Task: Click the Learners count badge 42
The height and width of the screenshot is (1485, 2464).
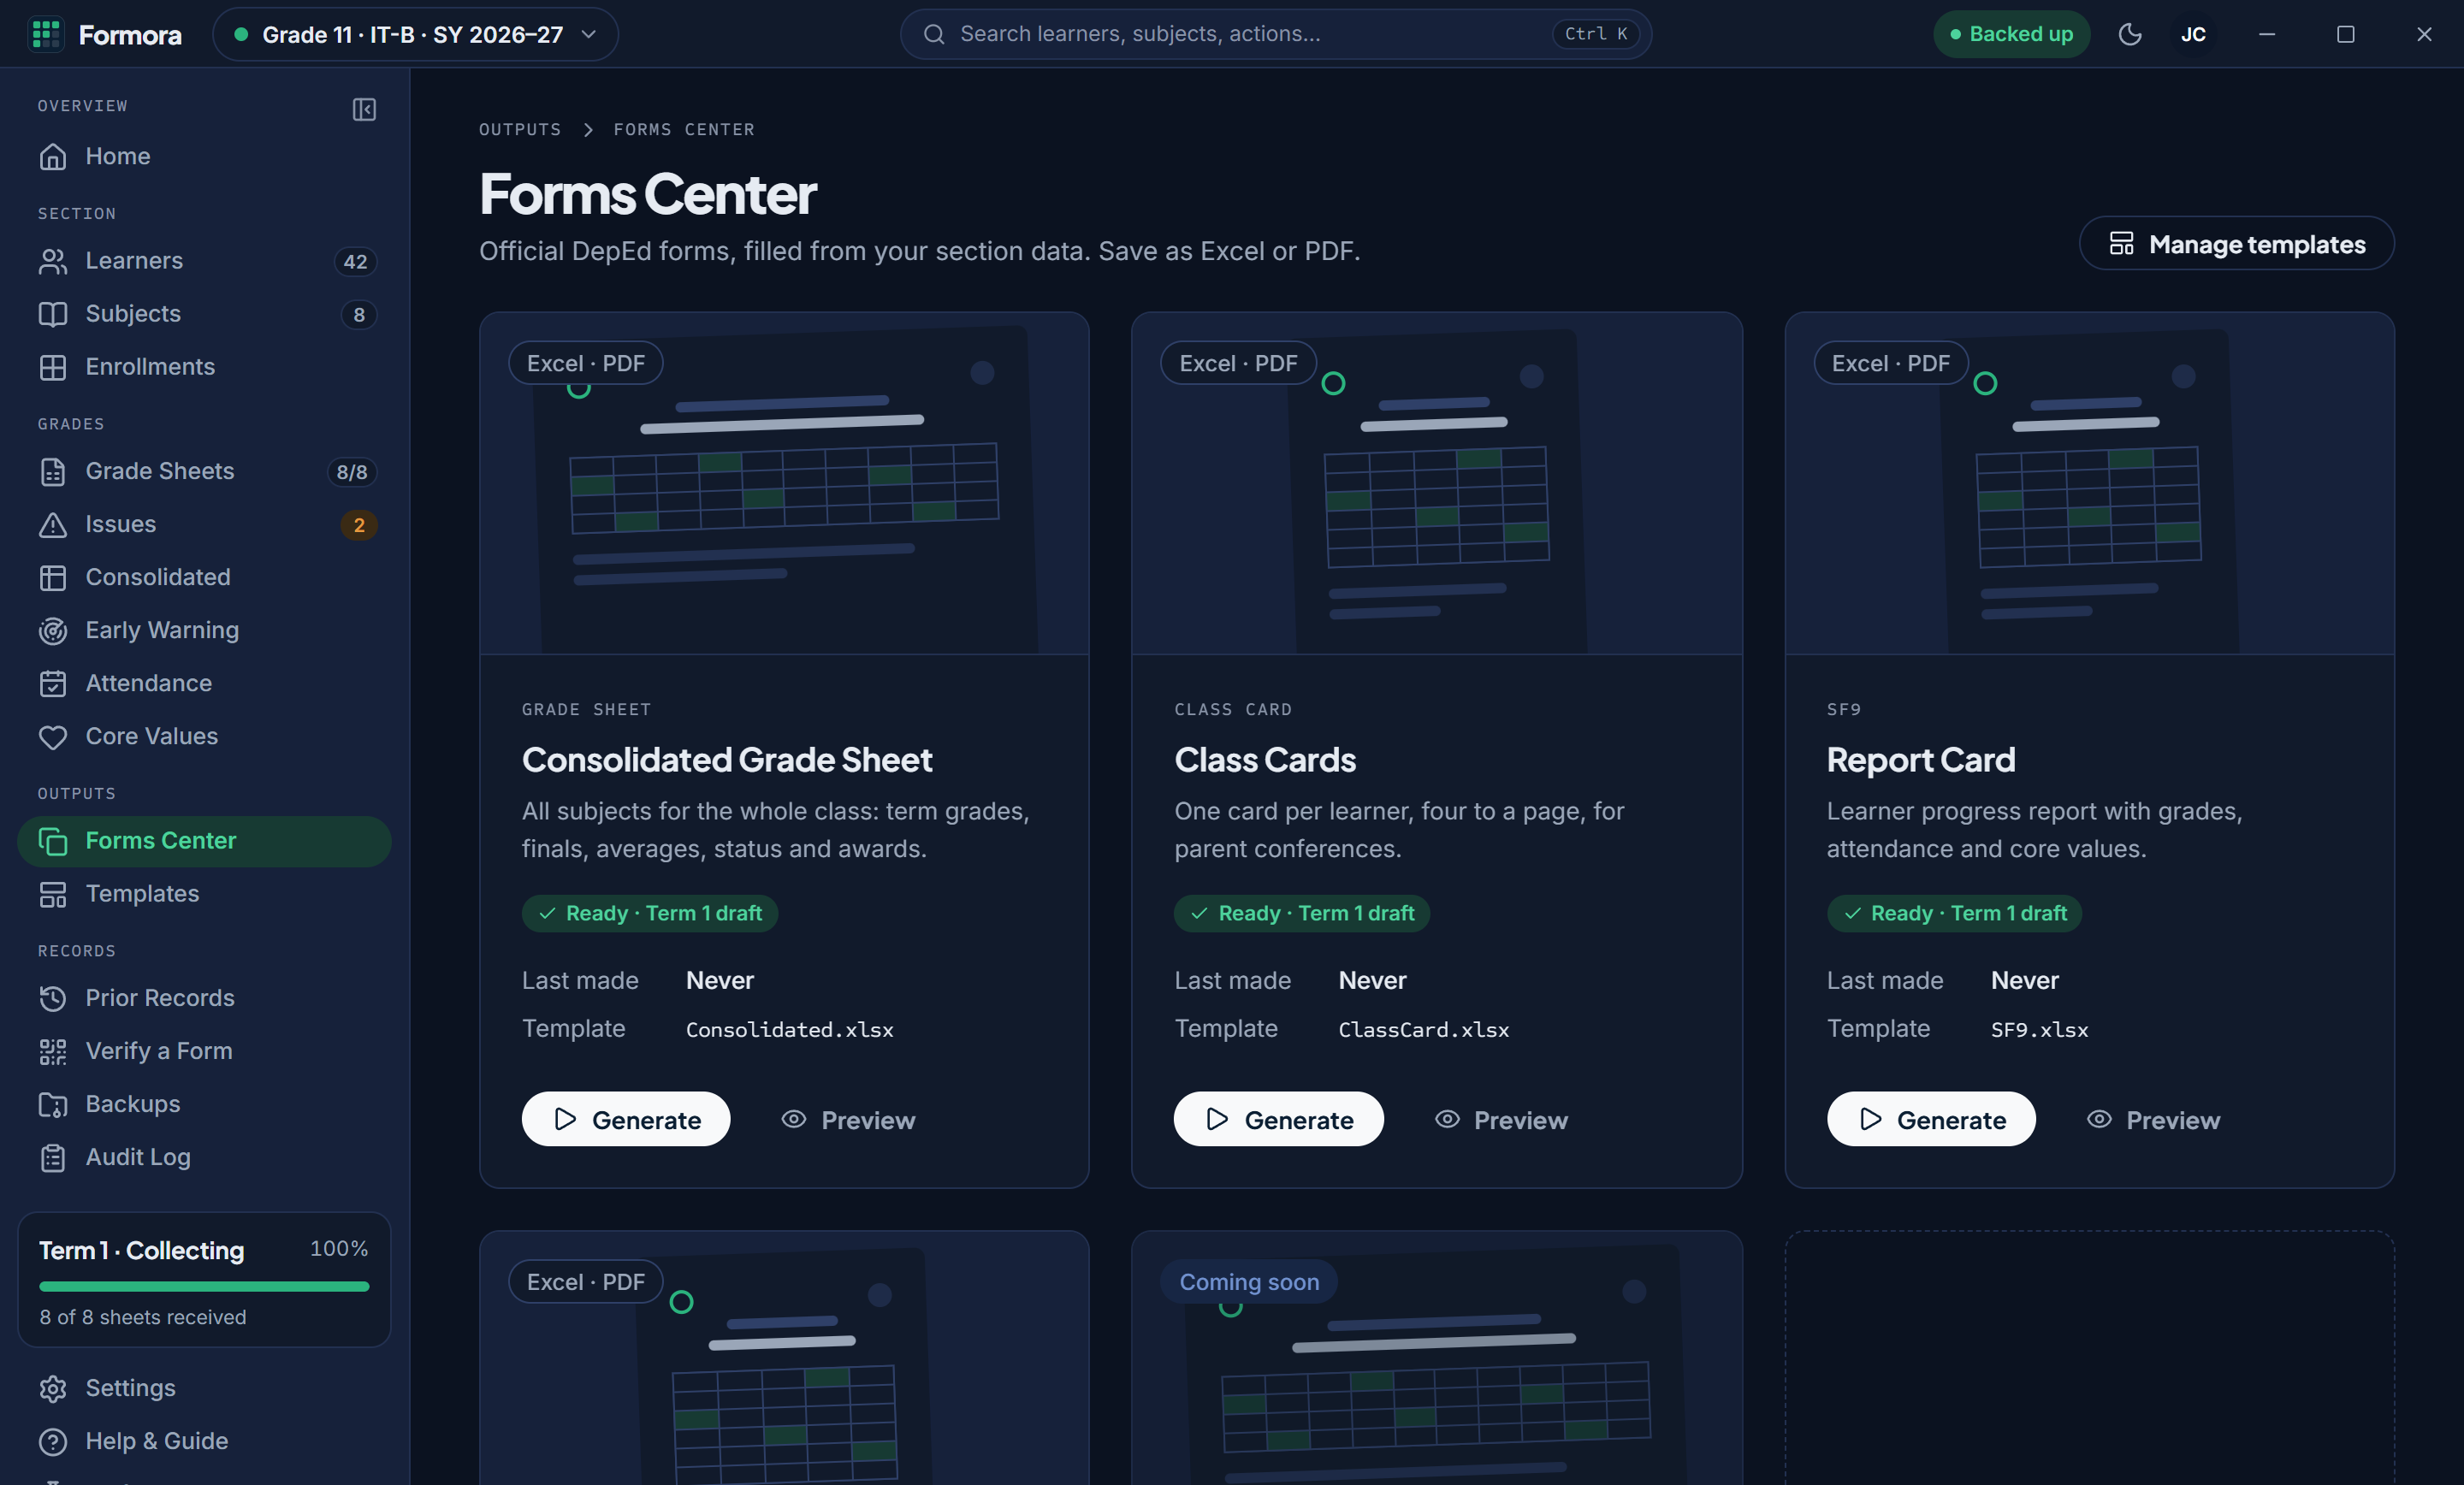Action: coord(355,262)
